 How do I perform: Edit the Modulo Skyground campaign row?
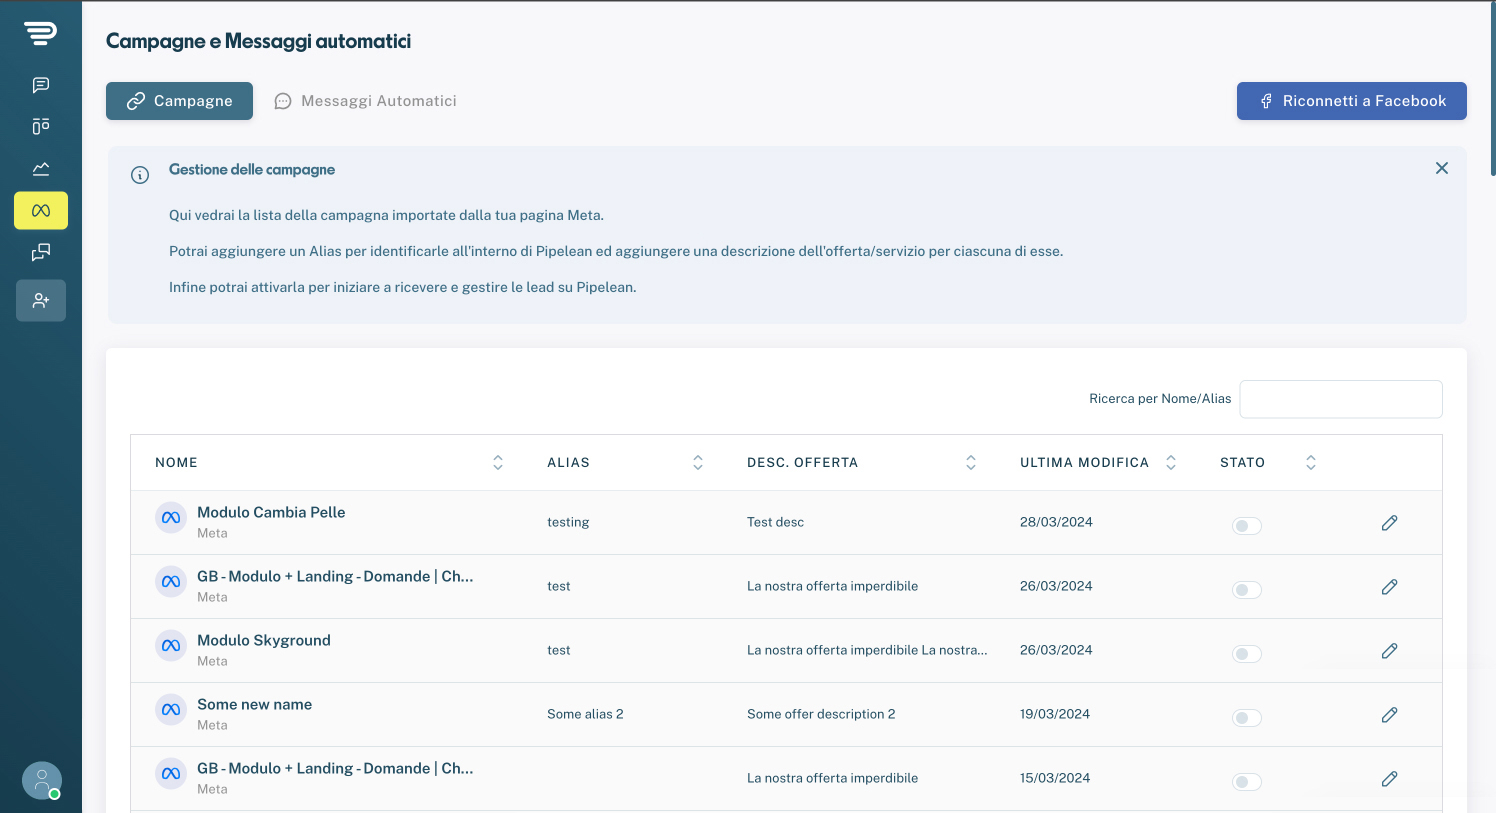coord(1389,651)
